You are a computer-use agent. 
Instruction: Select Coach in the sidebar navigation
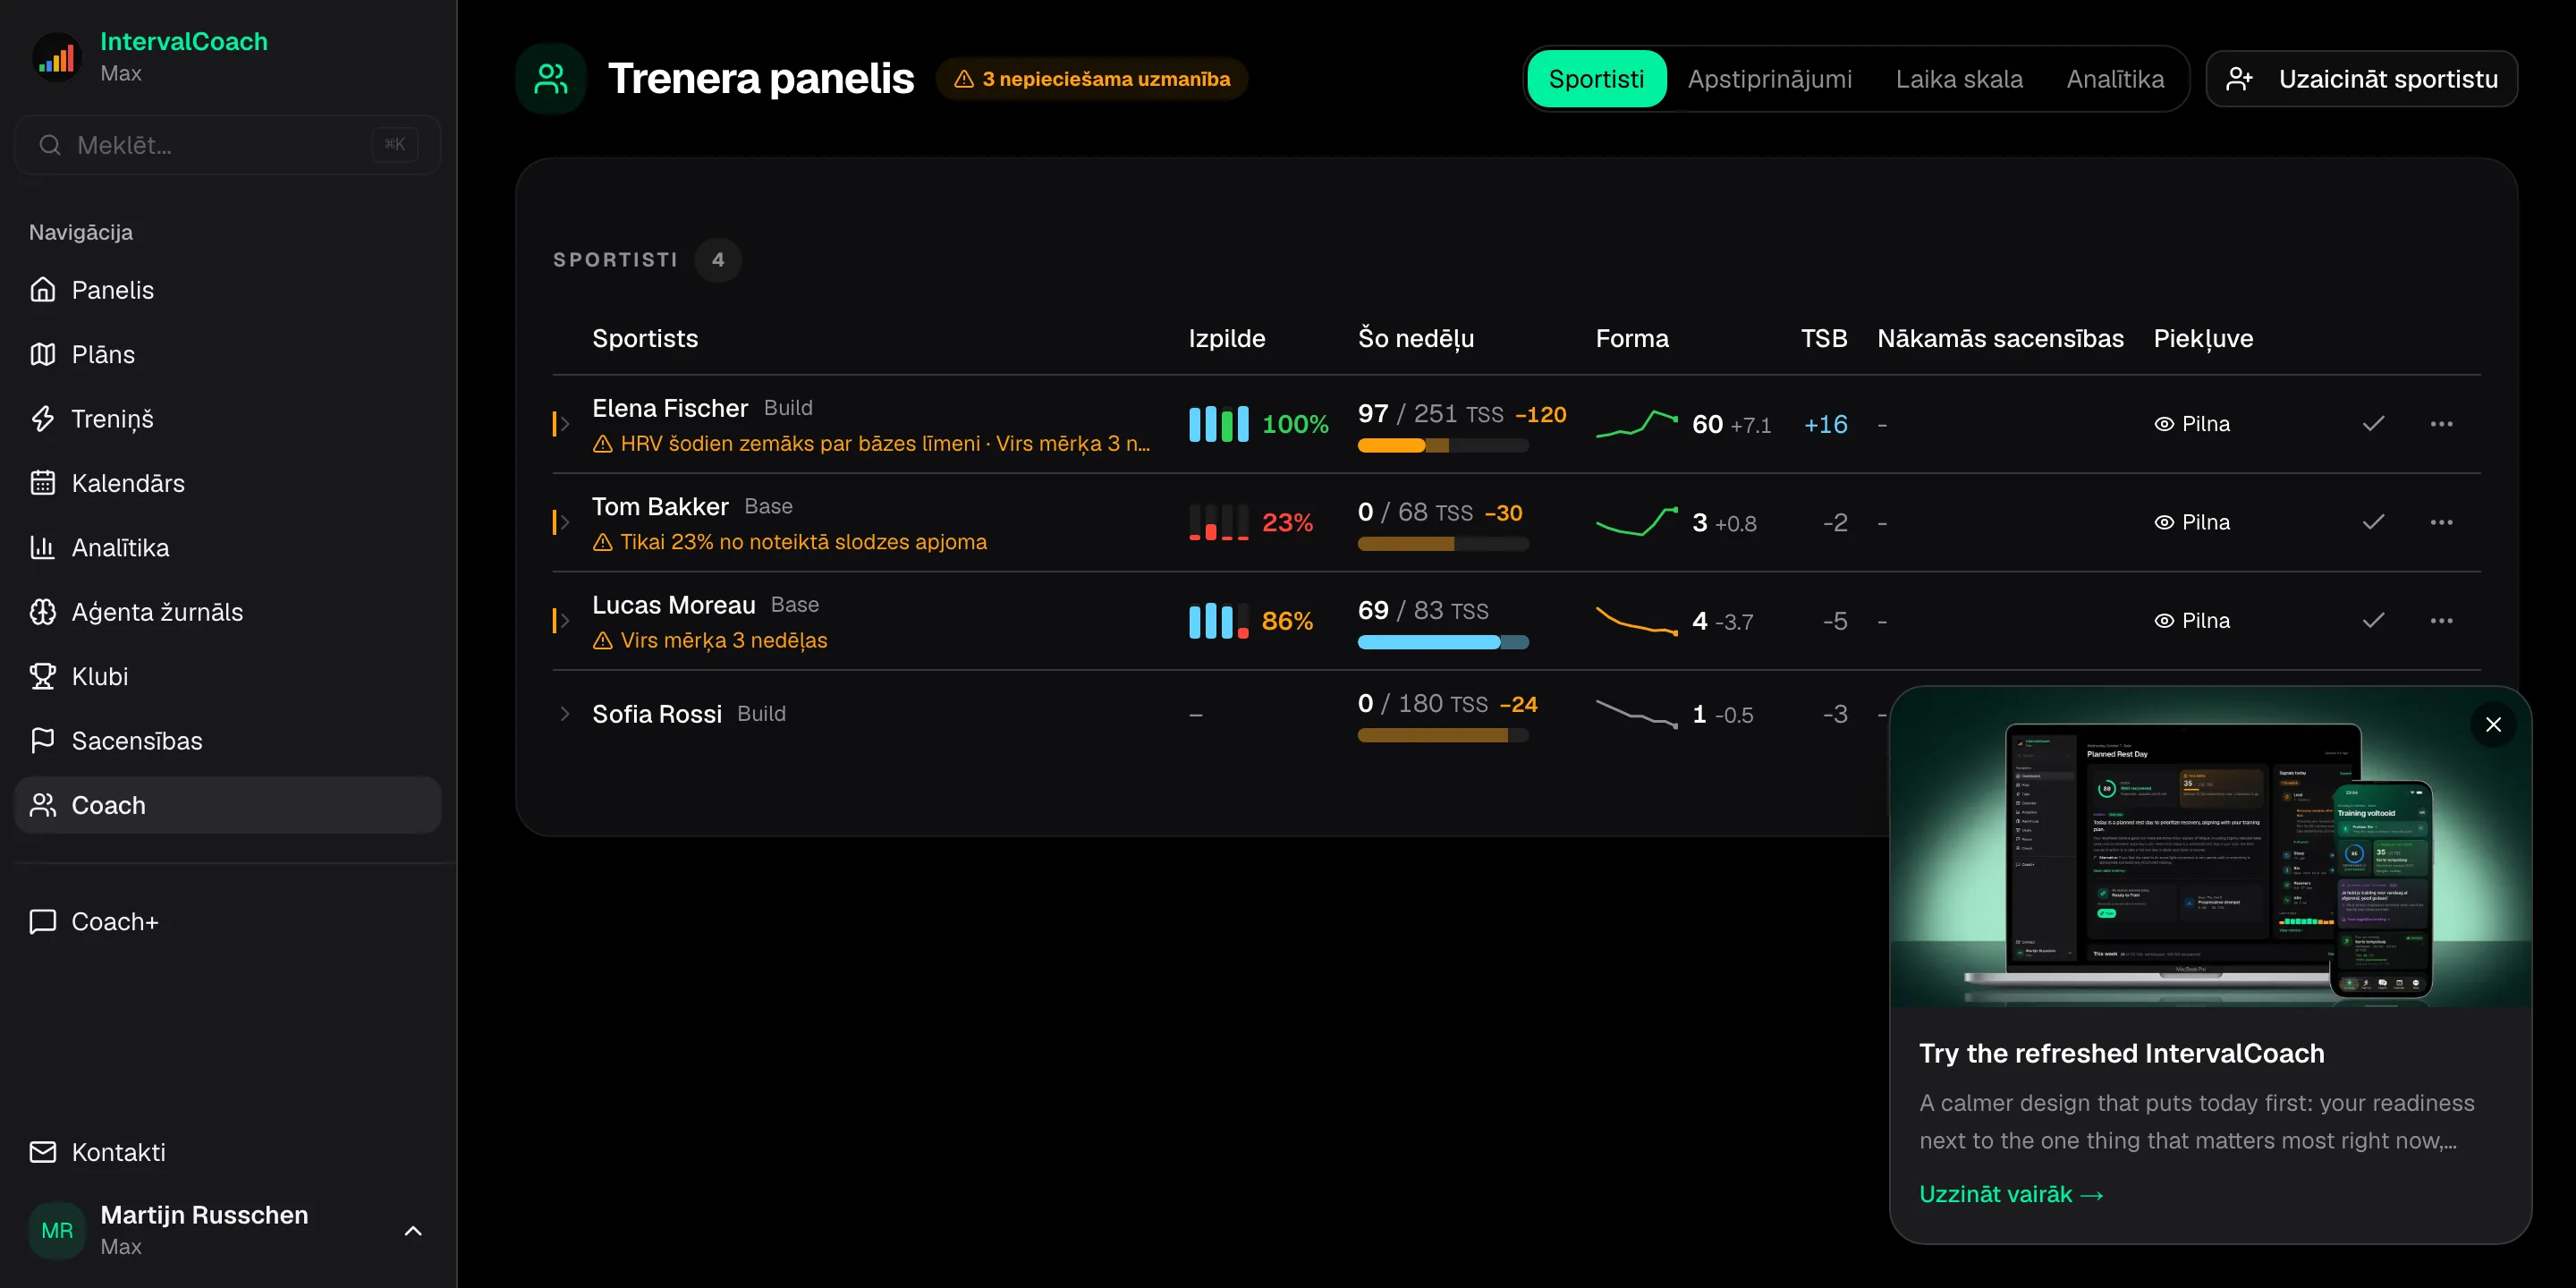coord(227,805)
